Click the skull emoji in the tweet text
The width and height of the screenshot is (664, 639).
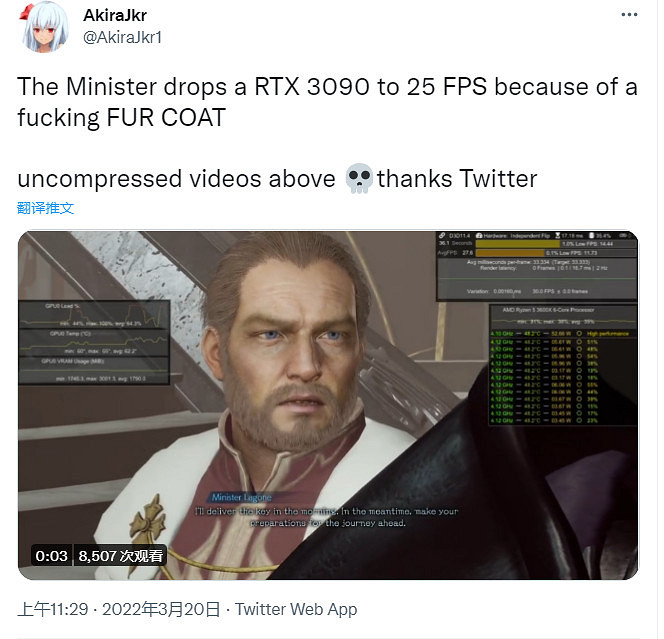click(x=359, y=178)
